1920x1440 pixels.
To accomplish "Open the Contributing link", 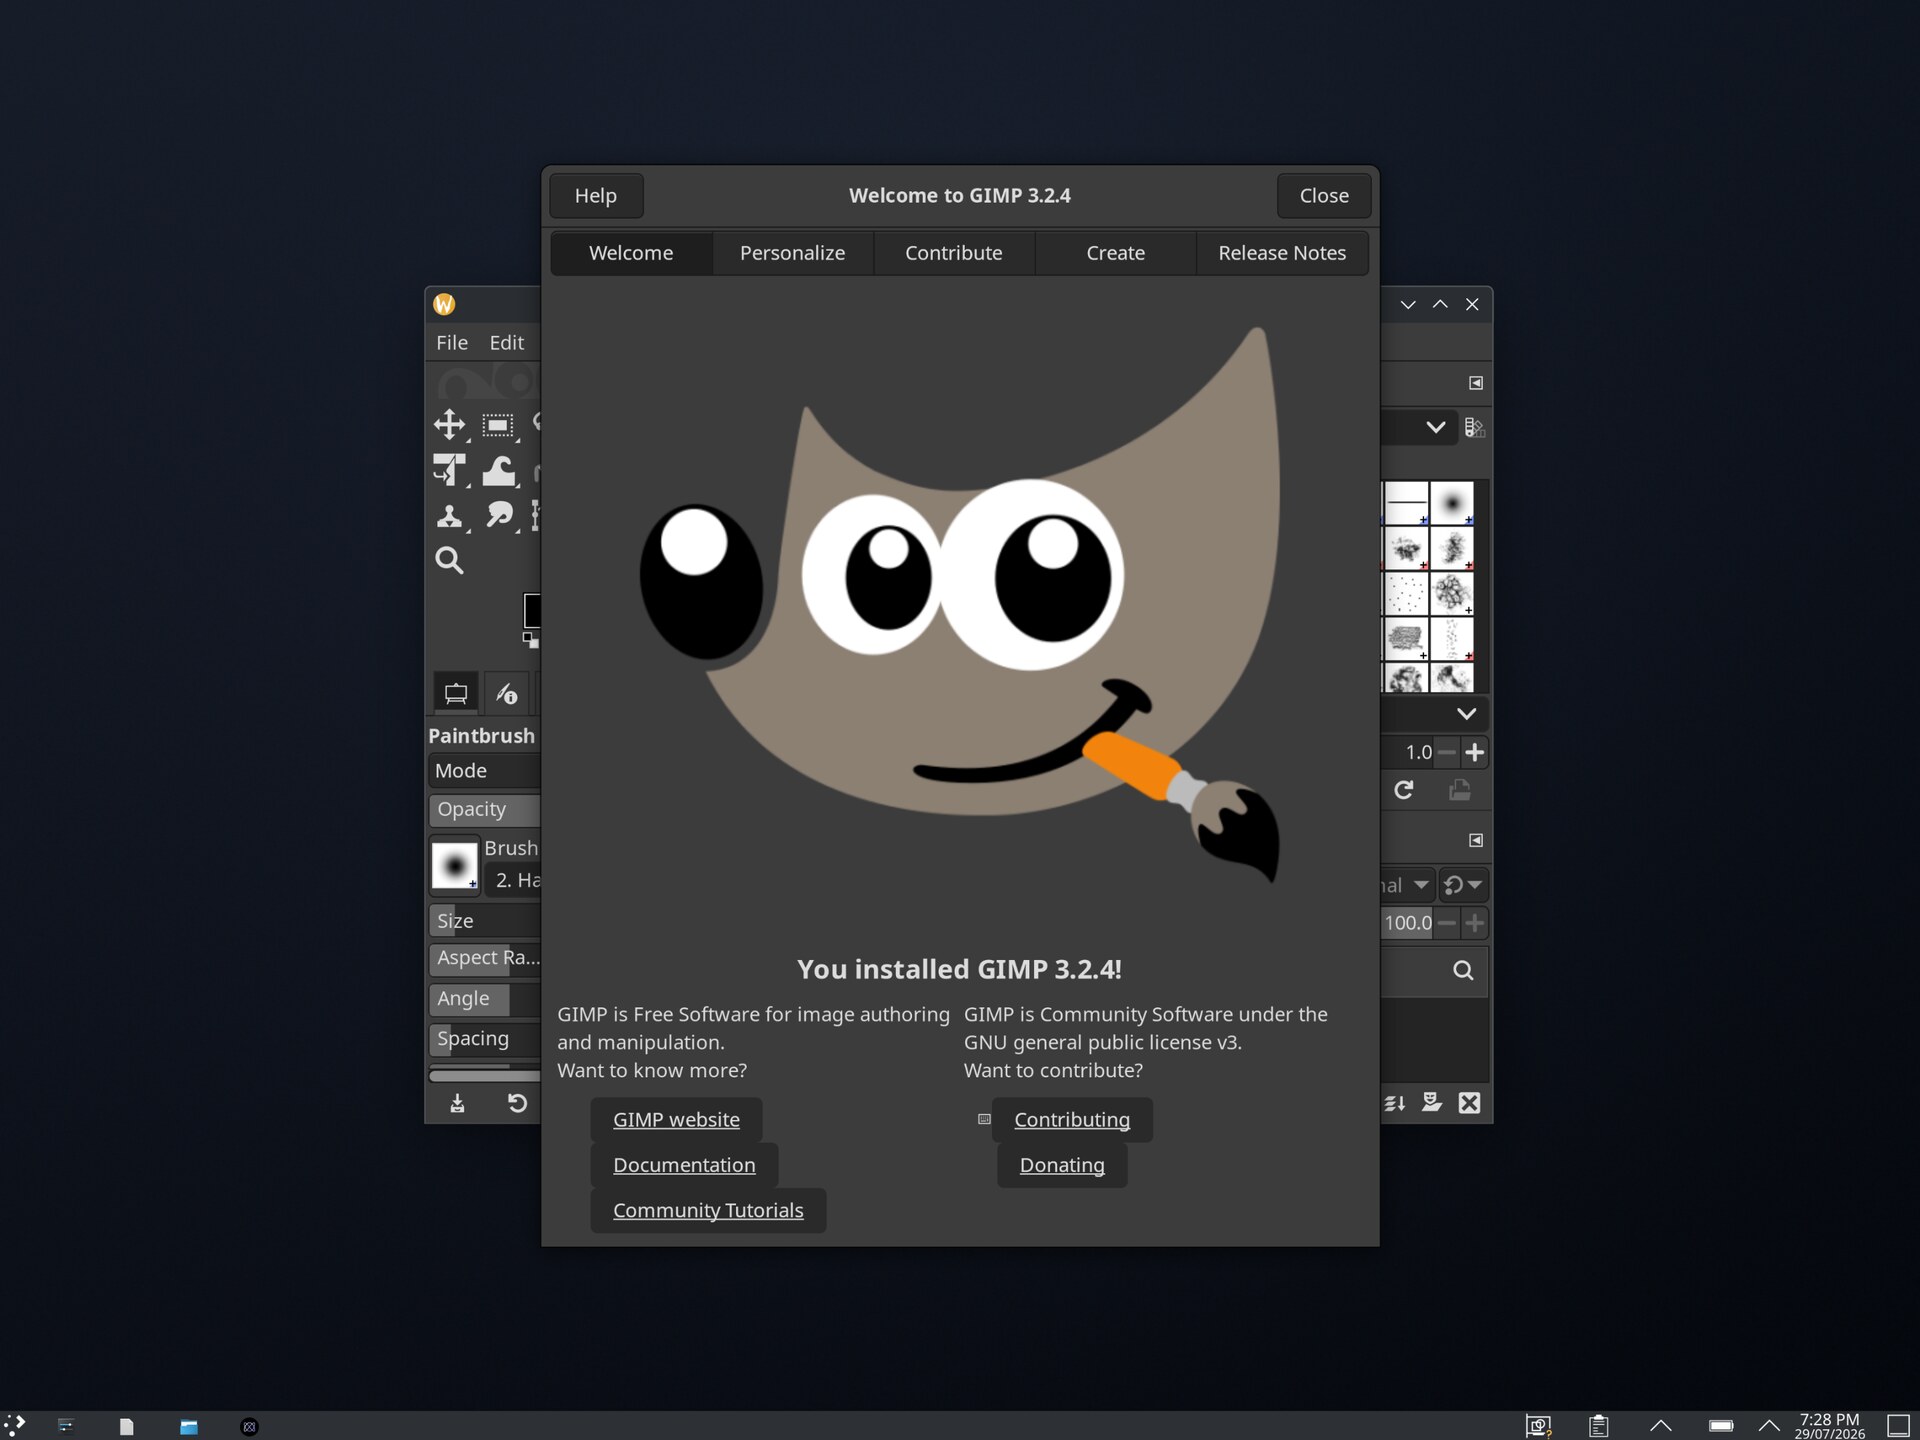I will (1072, 1120).
